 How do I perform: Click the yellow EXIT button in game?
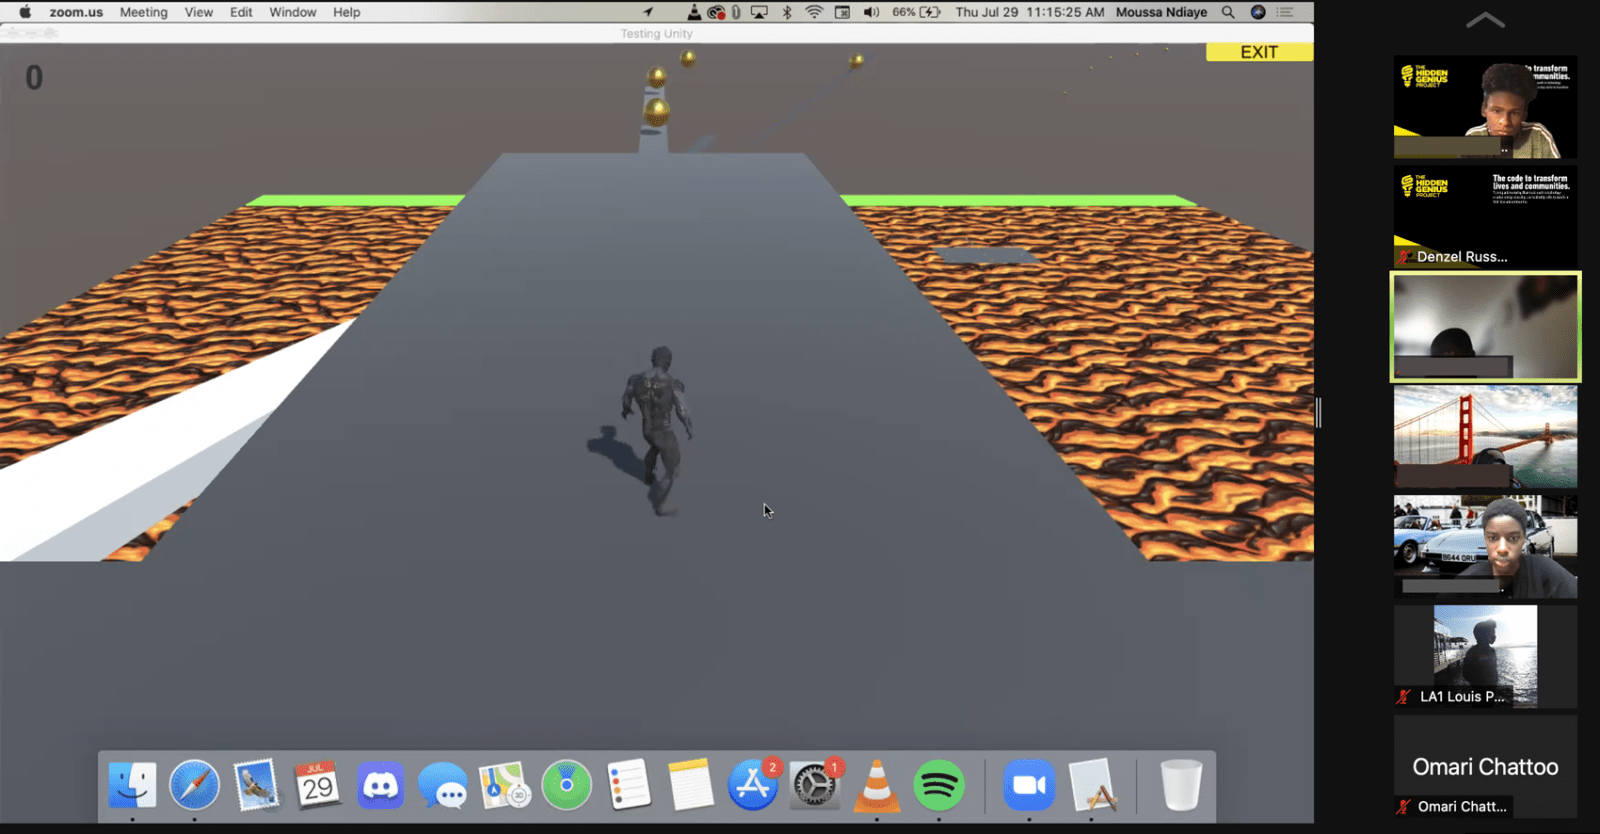1258,52
